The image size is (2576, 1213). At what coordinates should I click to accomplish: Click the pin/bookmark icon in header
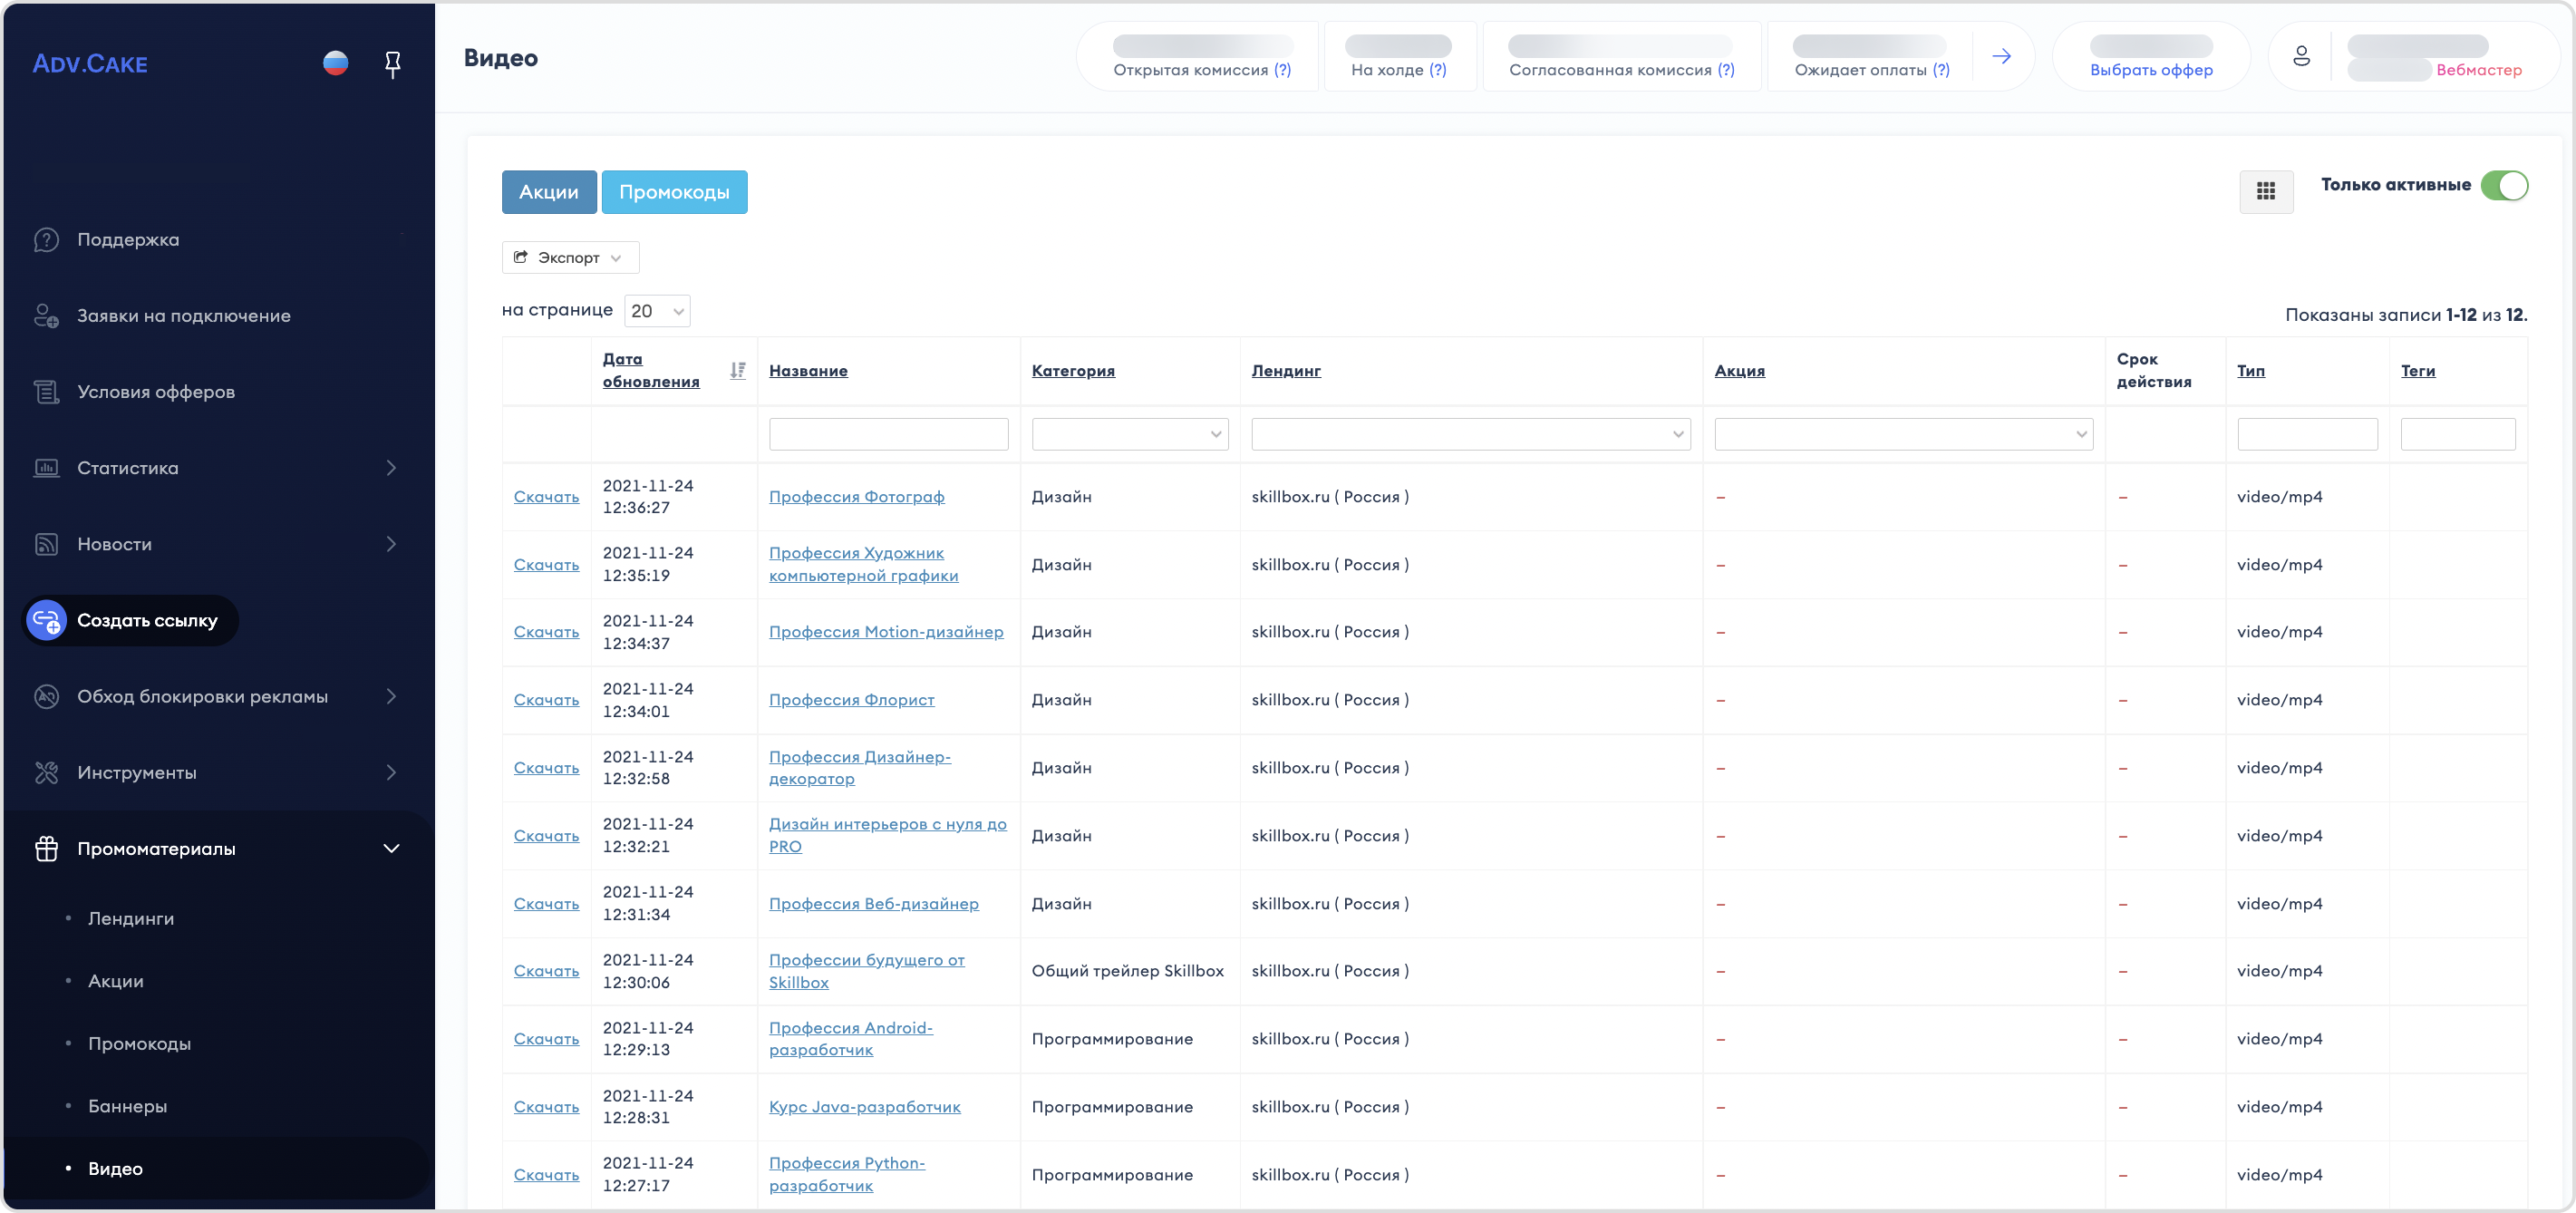point(392,63)
